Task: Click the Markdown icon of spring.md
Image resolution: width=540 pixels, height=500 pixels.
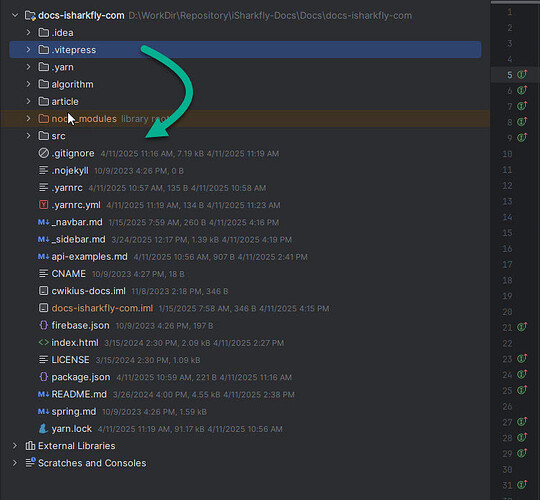Action: tap(43, 412)
